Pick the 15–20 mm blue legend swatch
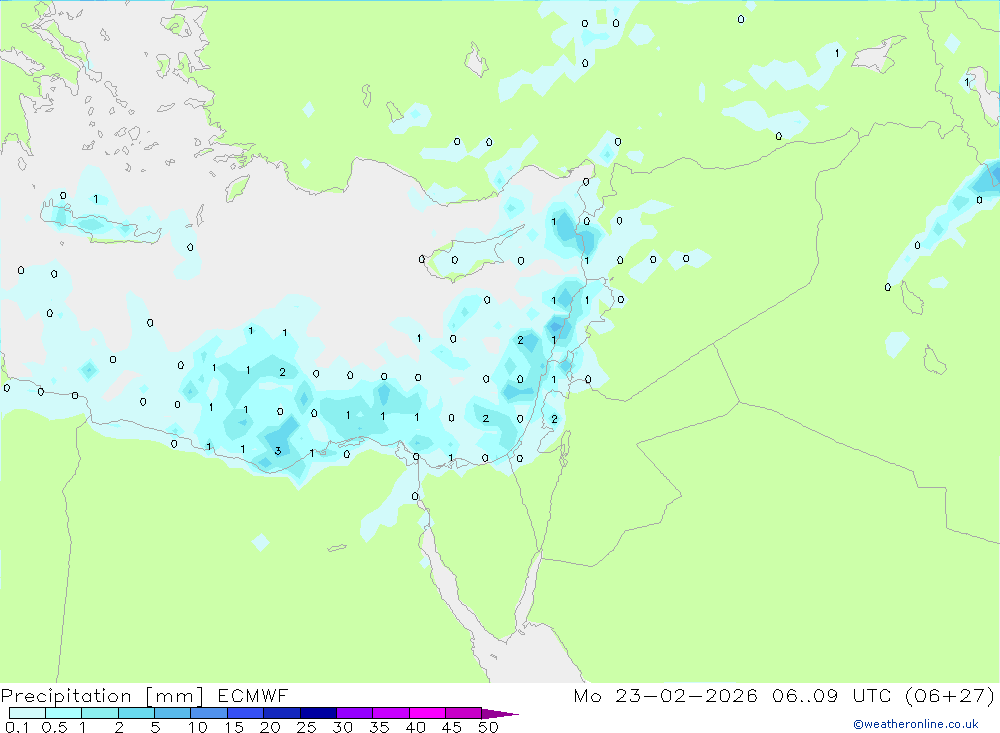 pos(246,713)
